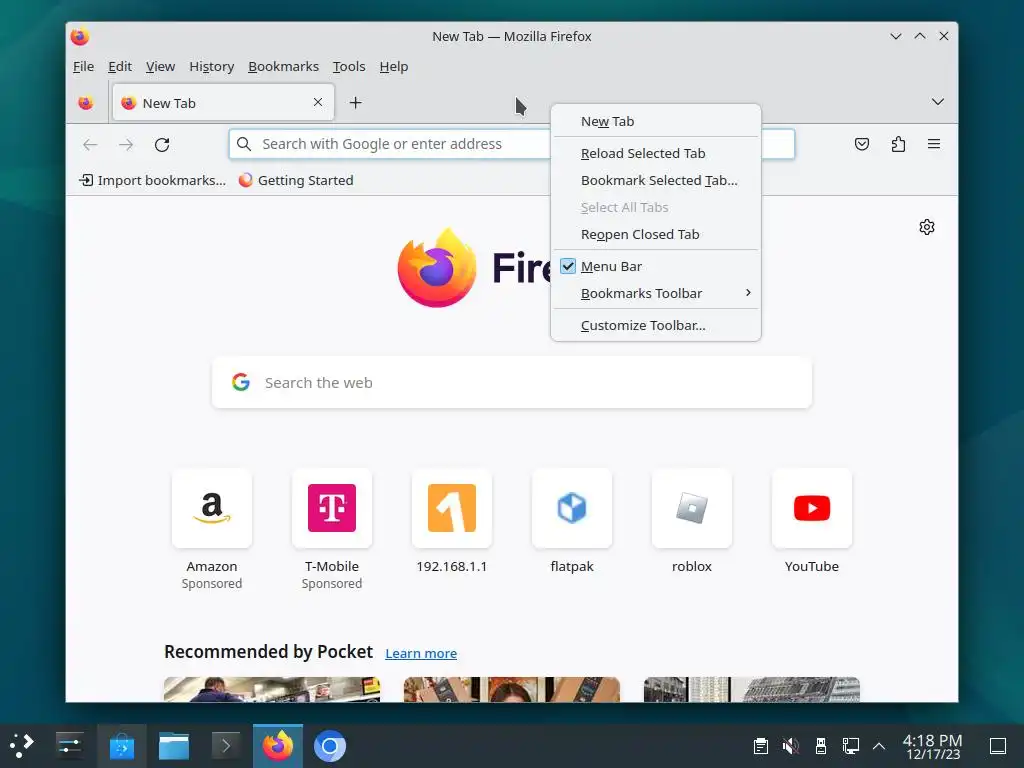Click the Search the web box
The width and height of the screenshot is (1024, 768).
(x=511, y=383)
